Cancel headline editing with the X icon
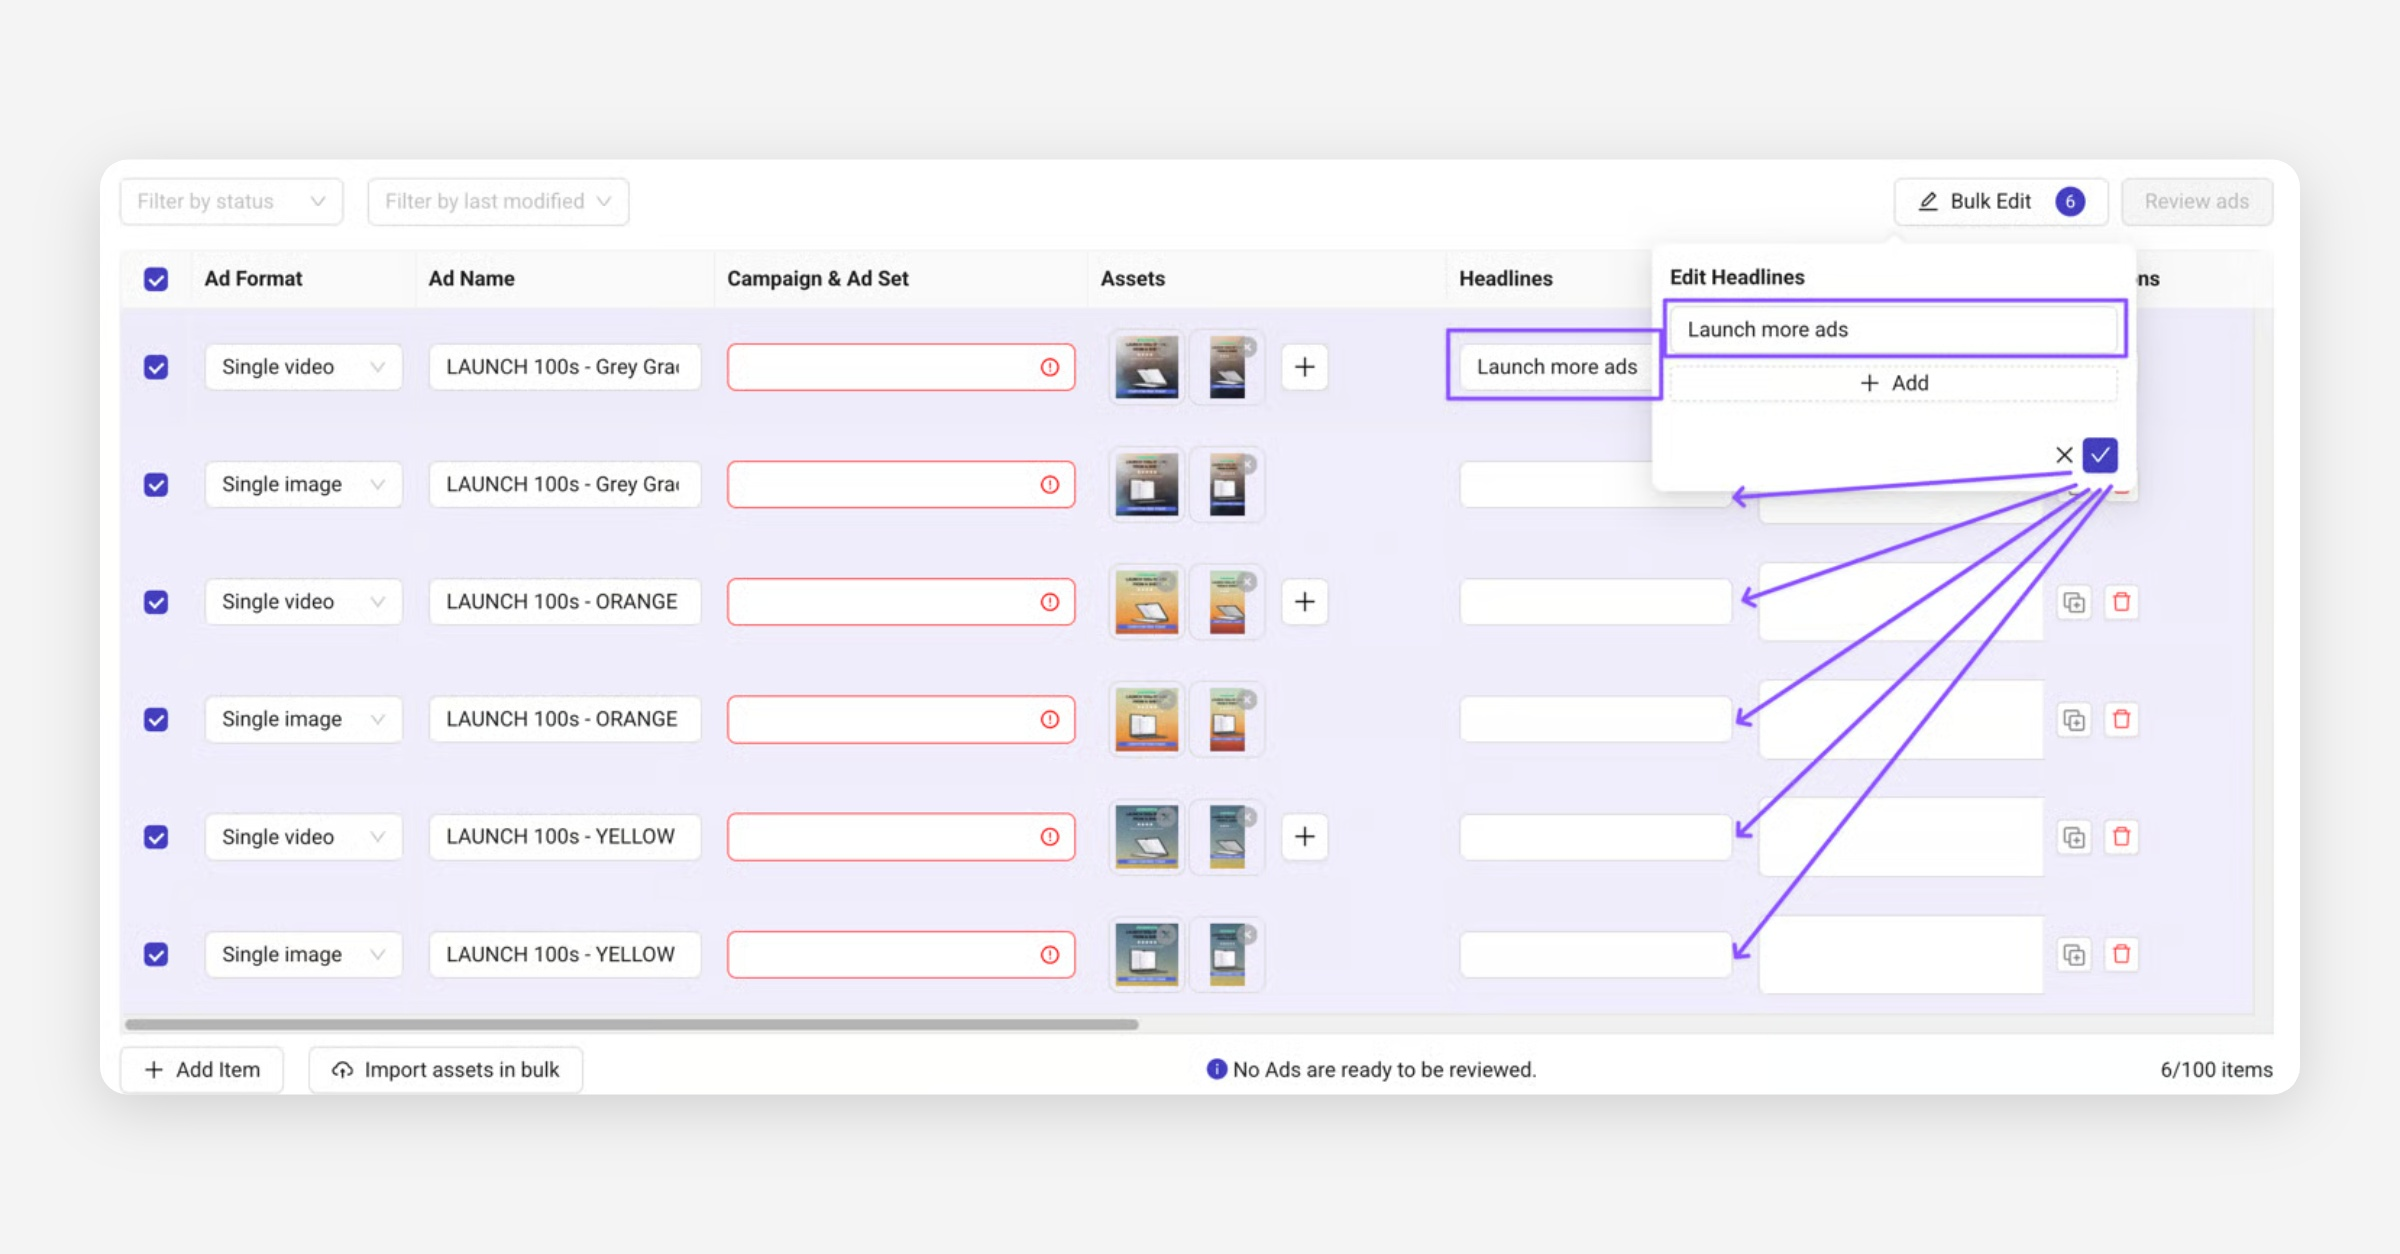The height and width of the screenshot is (1254, 2400). click(x=2063, y=455)
